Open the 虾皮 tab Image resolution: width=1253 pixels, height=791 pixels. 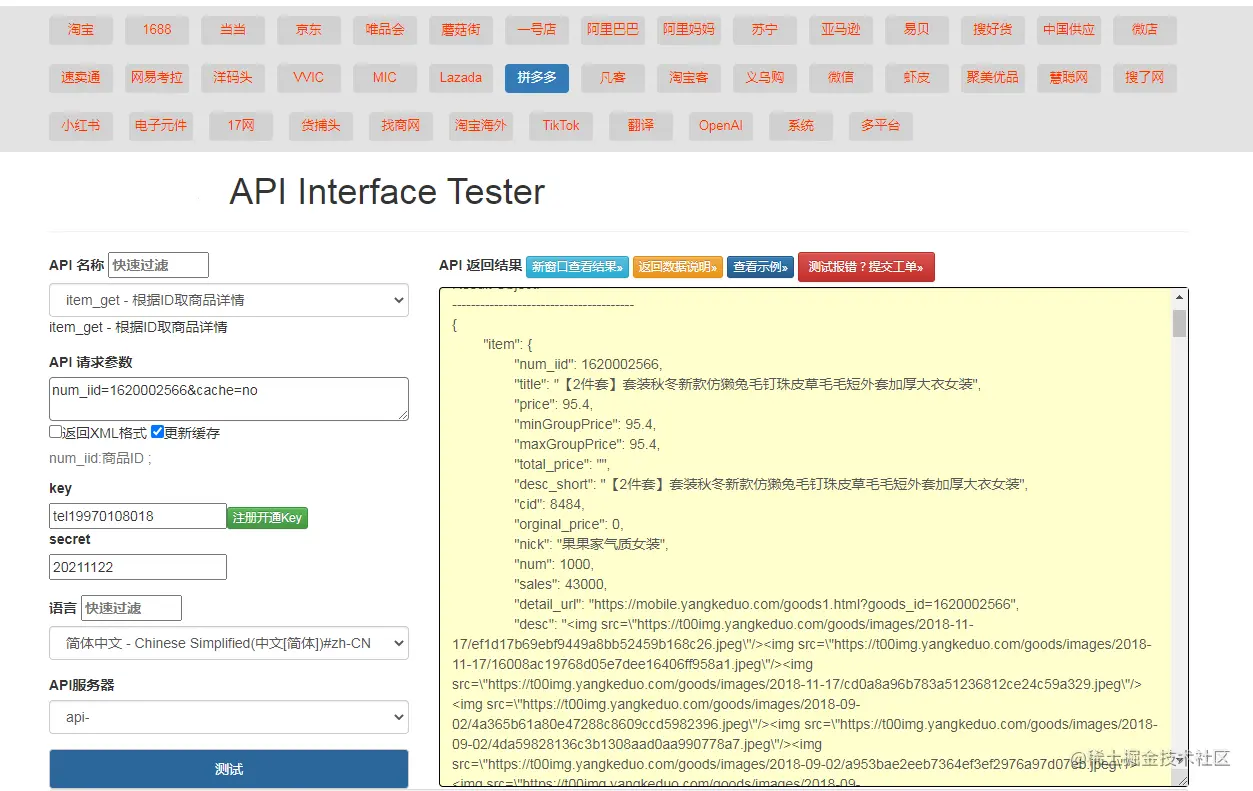917,78
